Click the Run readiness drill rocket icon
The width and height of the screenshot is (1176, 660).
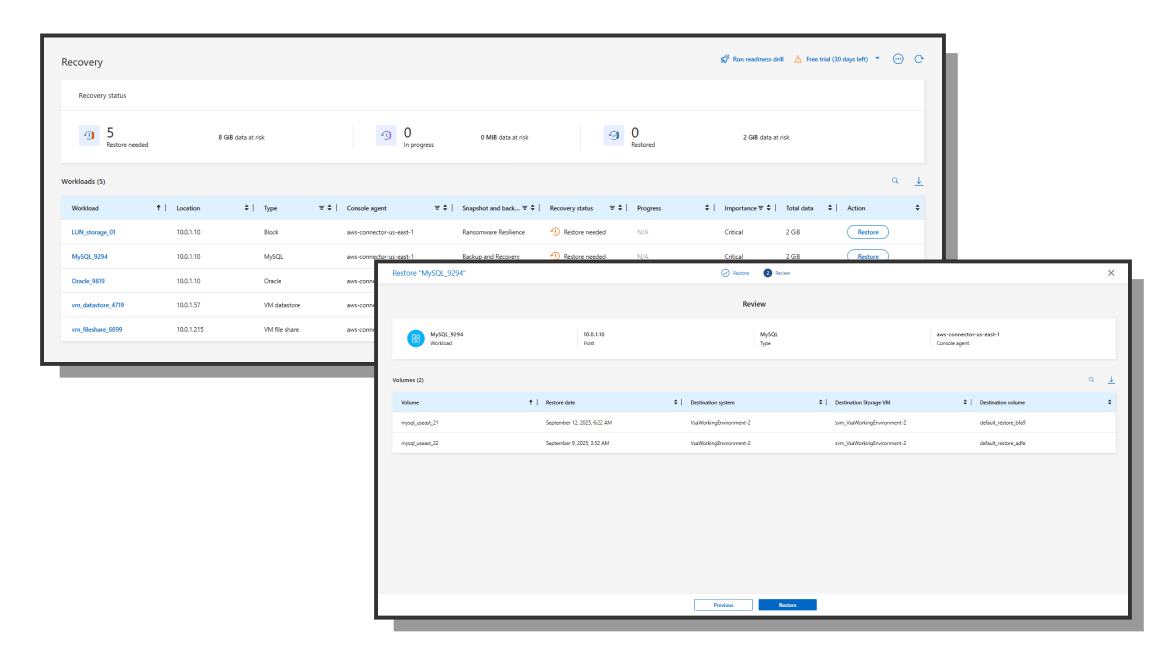tap(725, 59)
